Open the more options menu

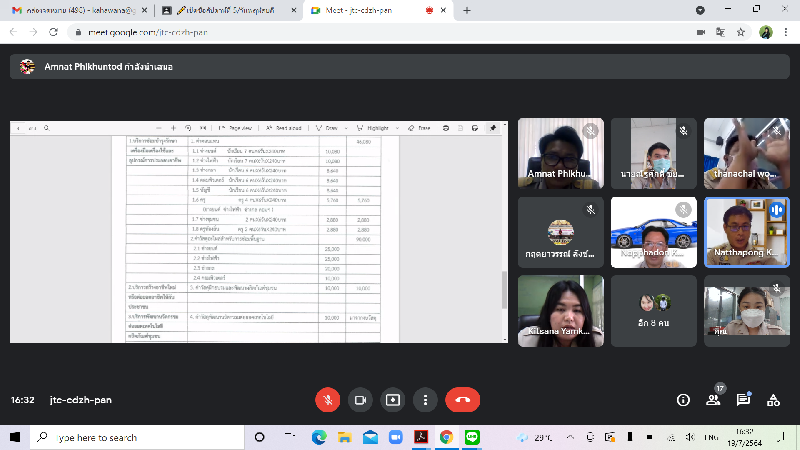point(427,399)
